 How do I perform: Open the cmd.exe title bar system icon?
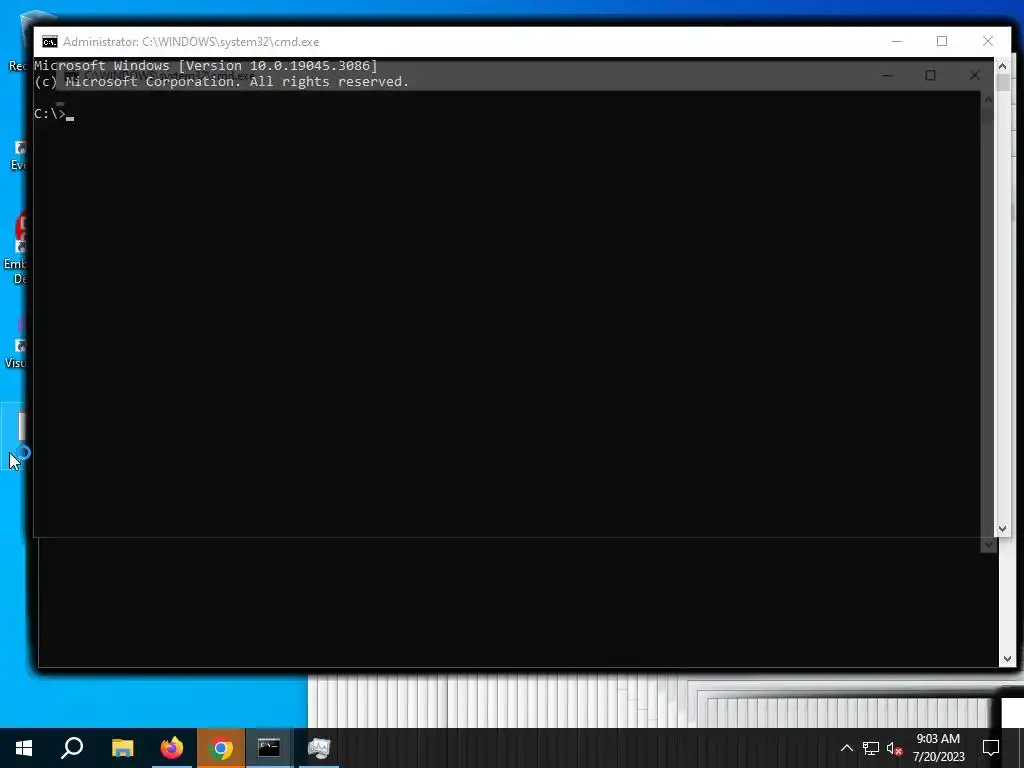coord(50,42)
